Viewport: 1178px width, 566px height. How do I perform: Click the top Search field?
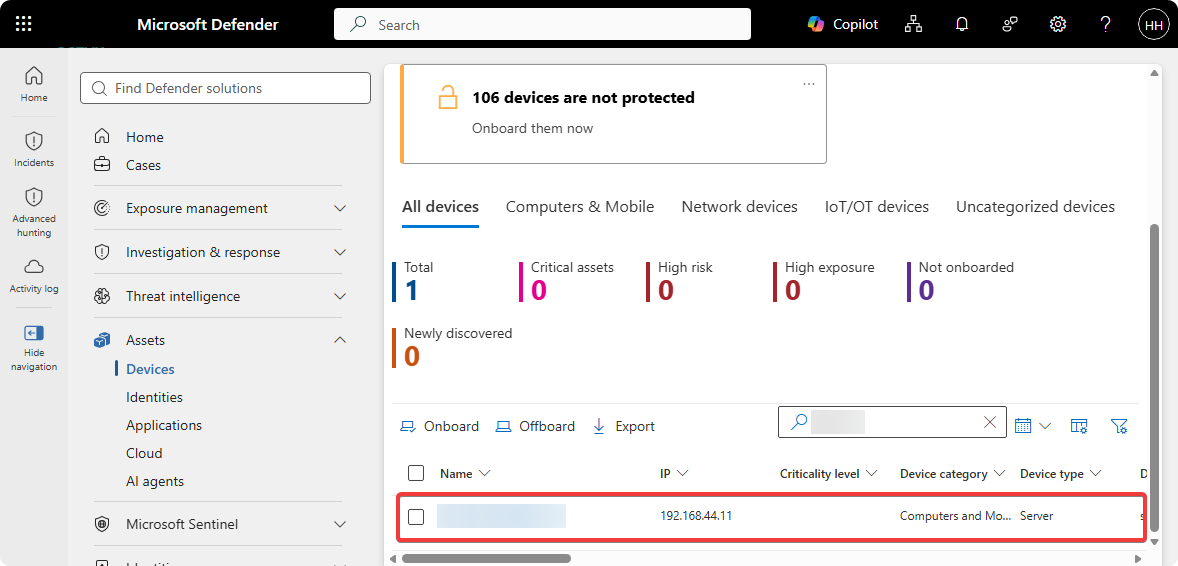point(542,25)
